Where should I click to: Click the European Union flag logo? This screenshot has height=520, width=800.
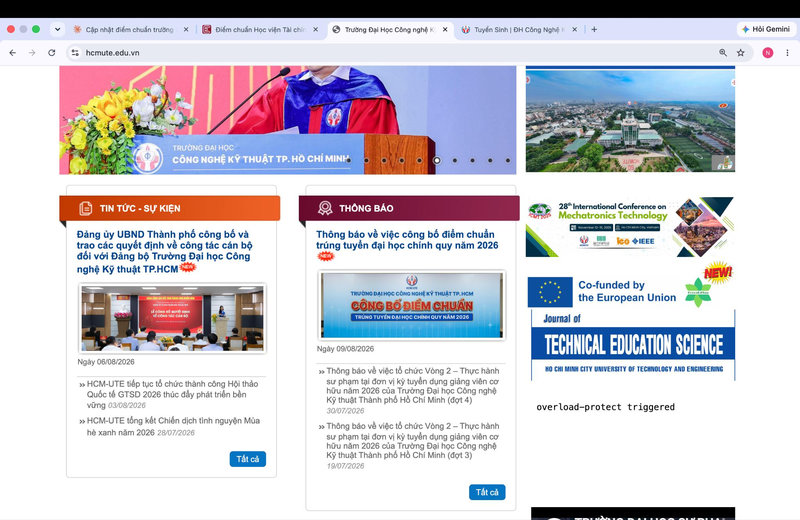click(549, 292)
